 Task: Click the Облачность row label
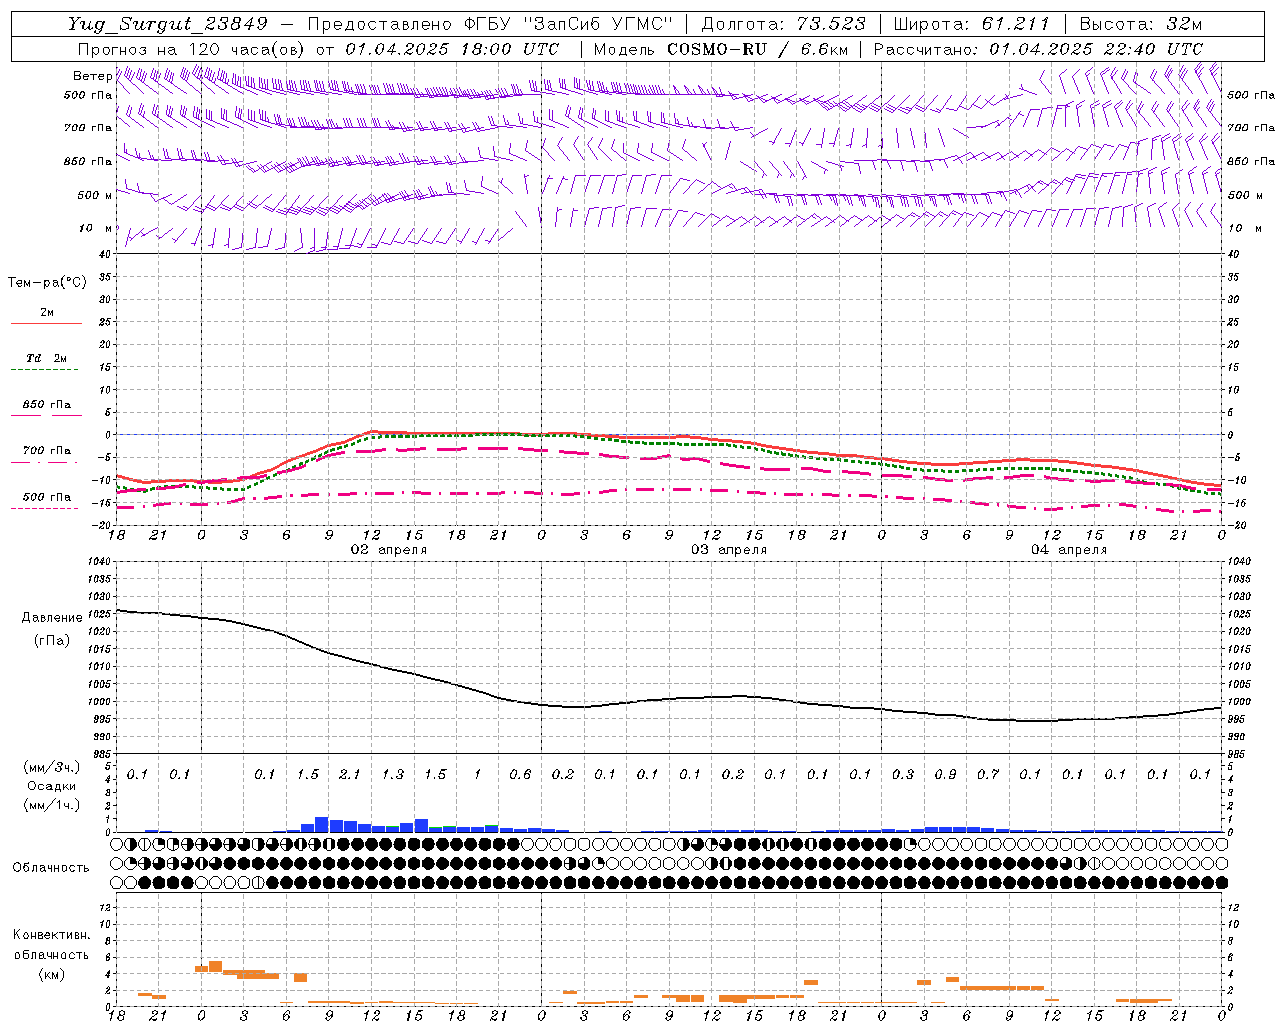click(51, 868)
